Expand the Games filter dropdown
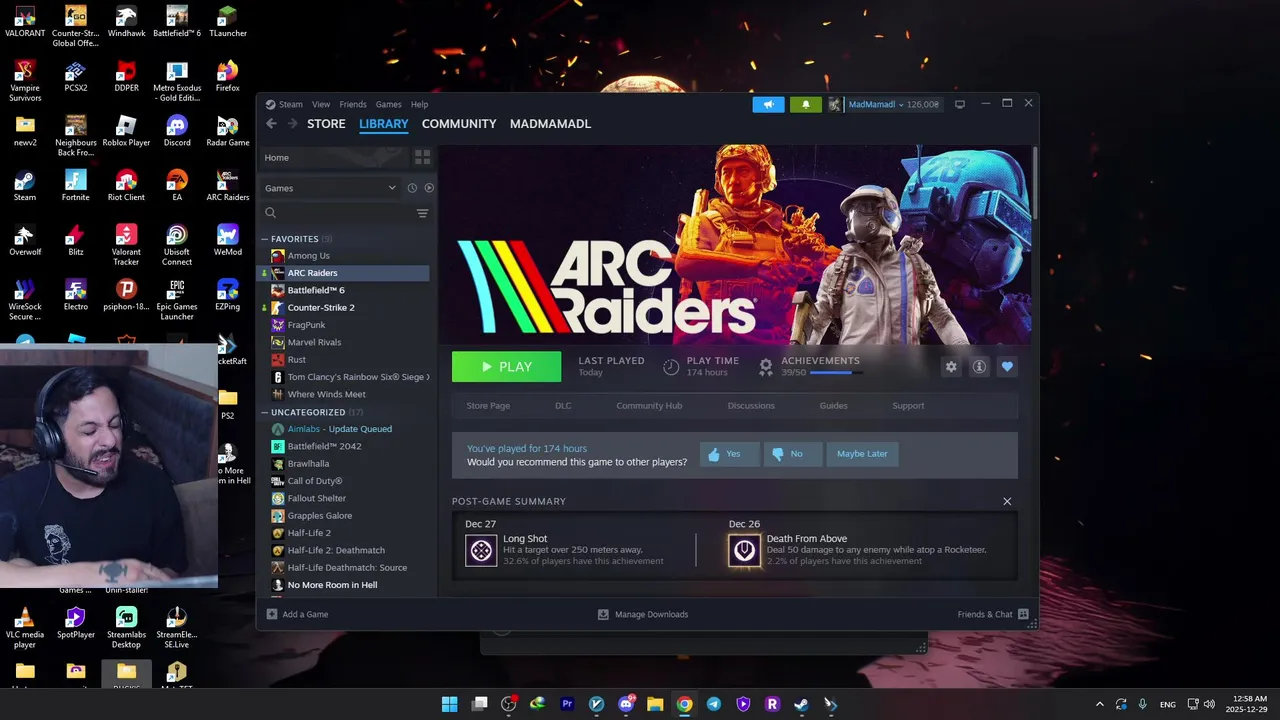Screen dimensions: 1280x720 click(x=330, y=188)
